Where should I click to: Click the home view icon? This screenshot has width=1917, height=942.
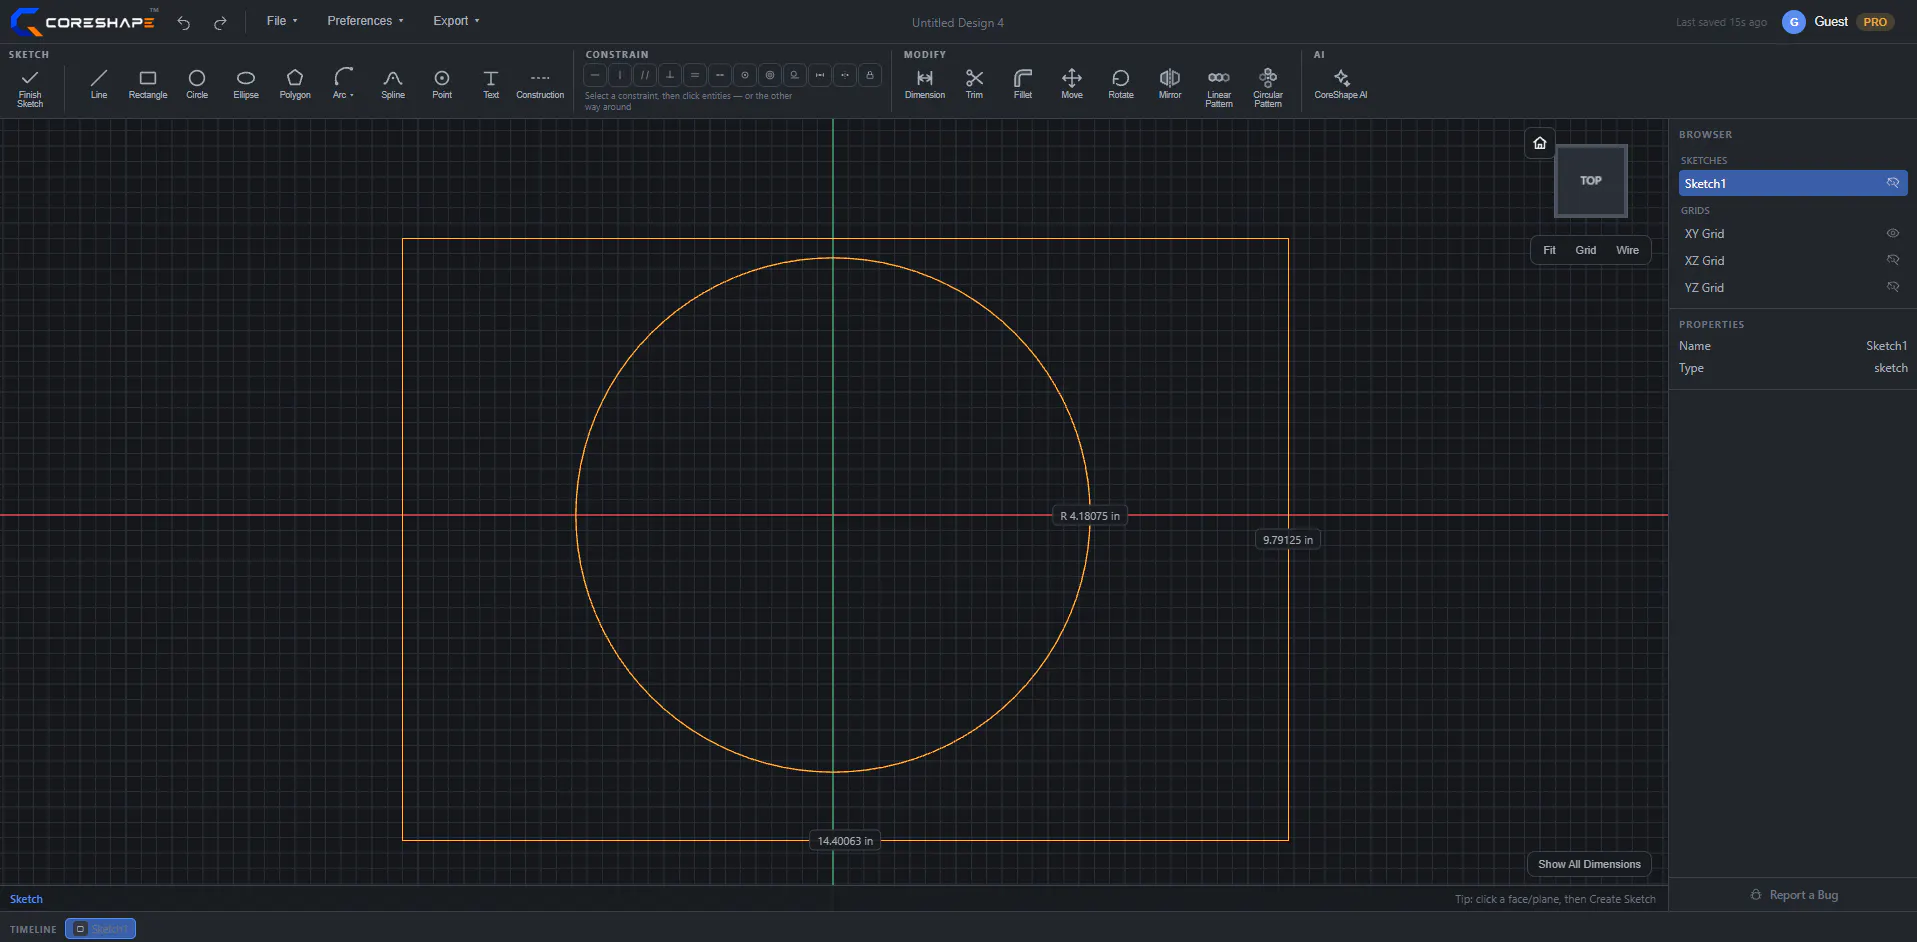[1540, 143]
